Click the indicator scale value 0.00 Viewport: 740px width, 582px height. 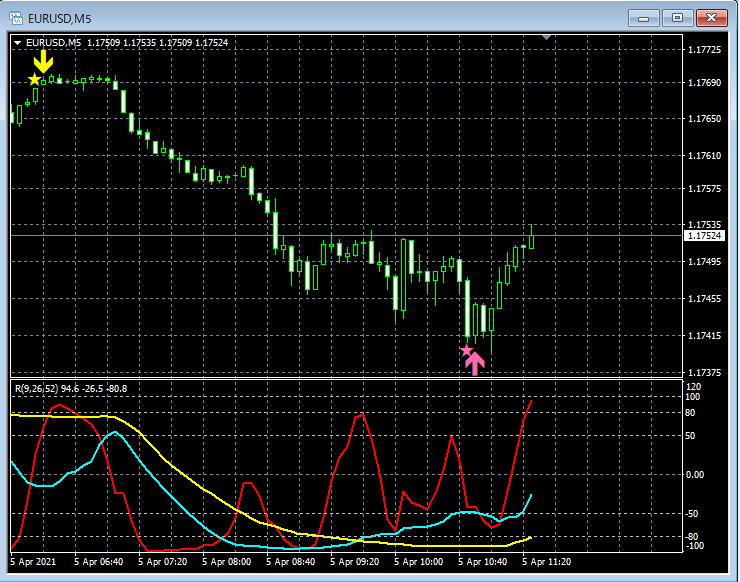tap(695, 474)
